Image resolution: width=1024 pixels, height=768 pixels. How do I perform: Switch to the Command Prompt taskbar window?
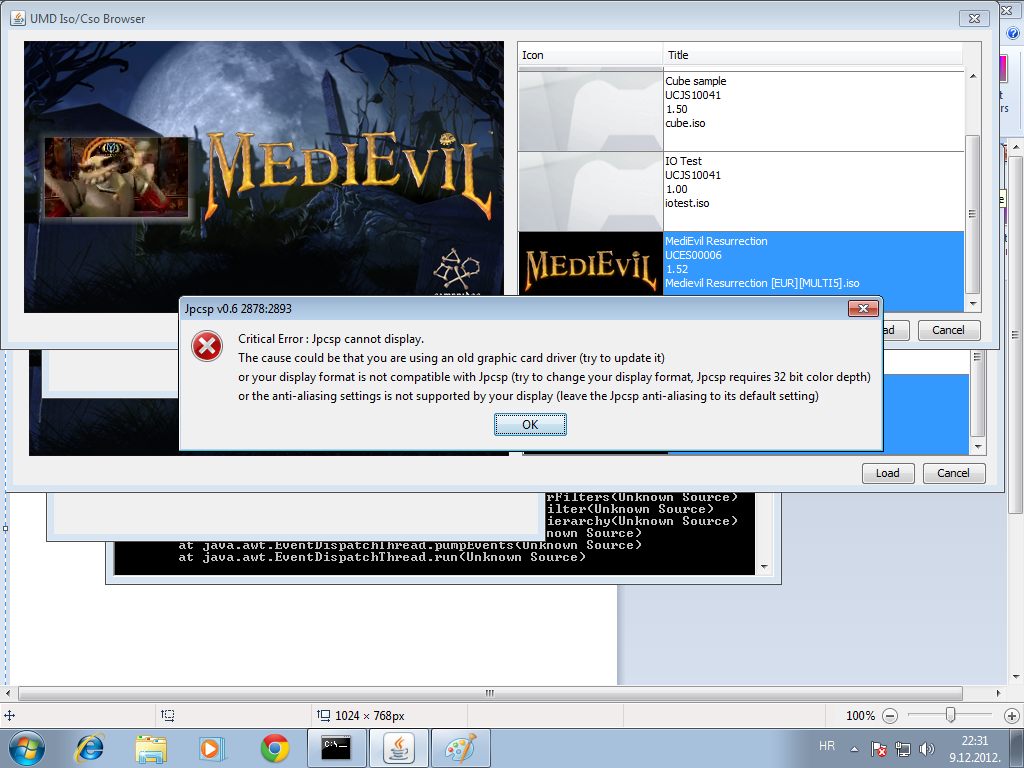pyautogui.click(x=336, y=747)
